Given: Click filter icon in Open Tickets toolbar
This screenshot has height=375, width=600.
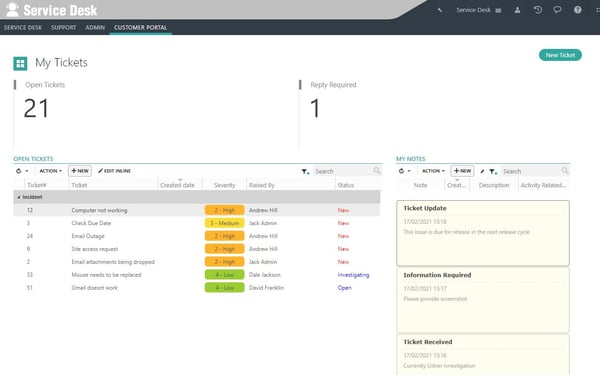Looking at the screenshot, I should tap(305, 171).
